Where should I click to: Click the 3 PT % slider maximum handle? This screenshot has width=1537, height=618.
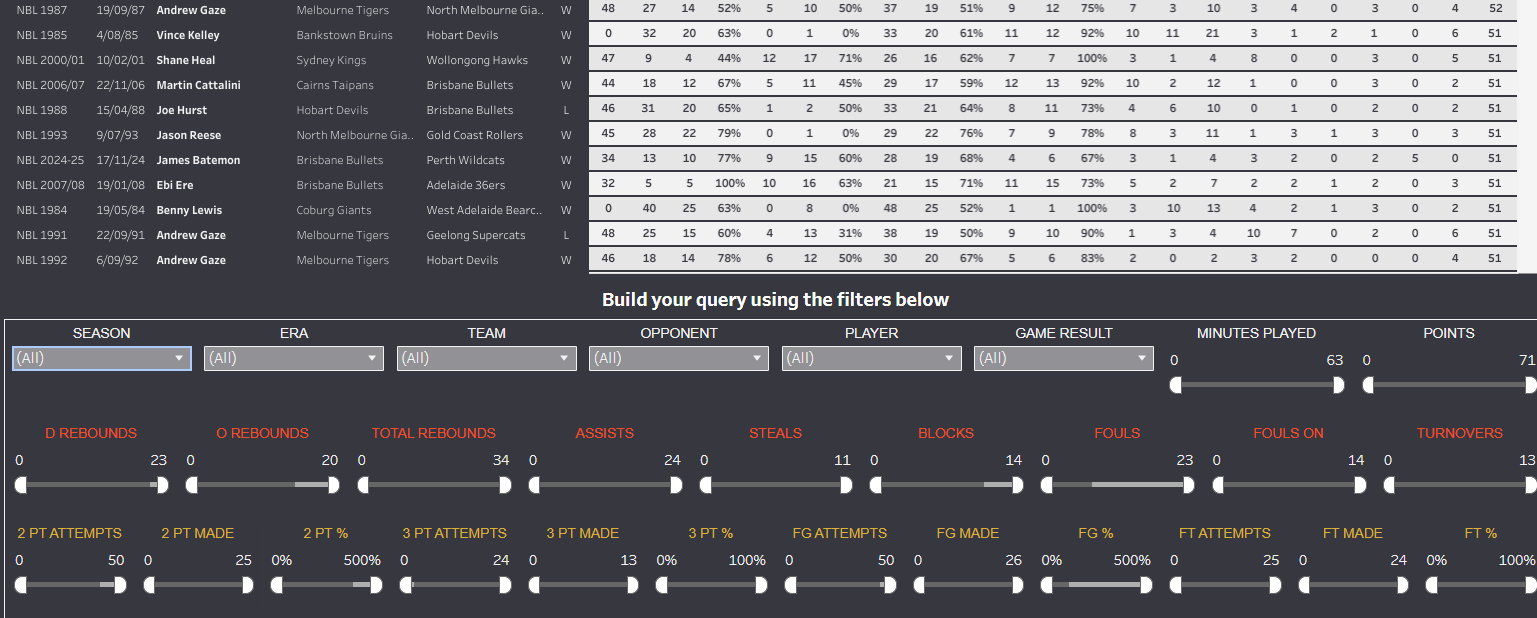coord(761,585)
